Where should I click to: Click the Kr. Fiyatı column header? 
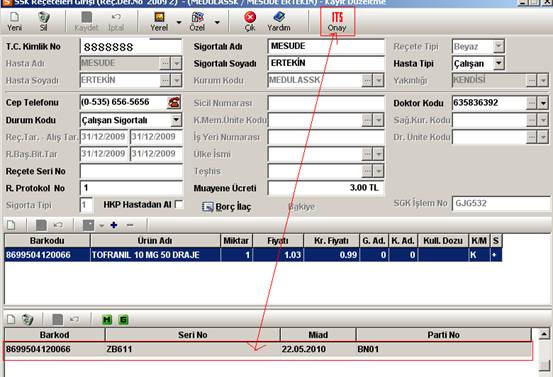click(332, 241)
